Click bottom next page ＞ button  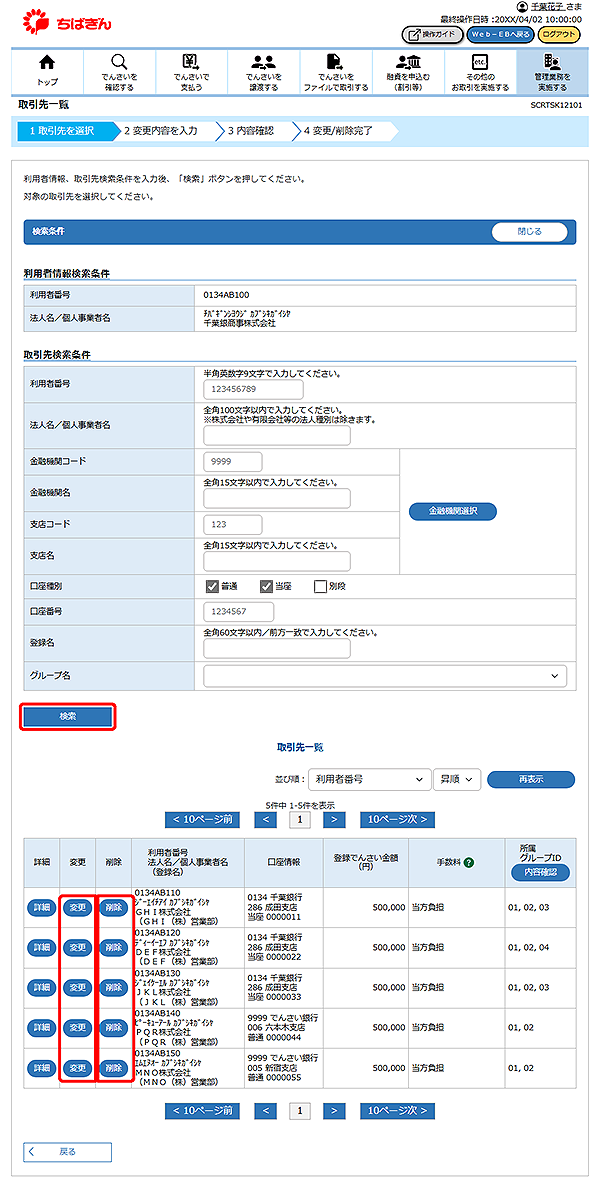pos(334,1111)
